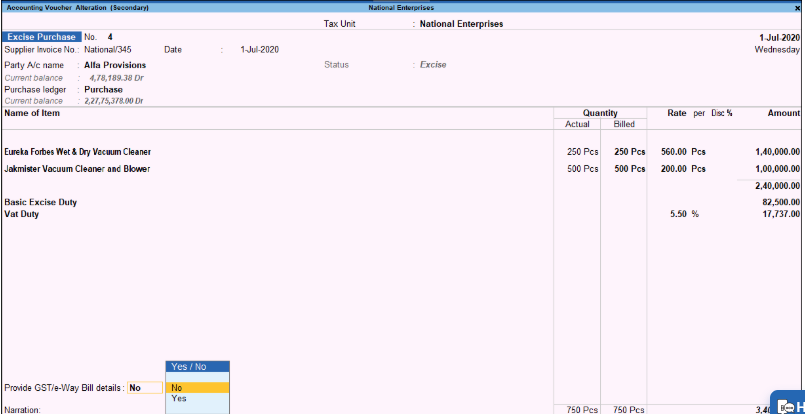This screenshot has width=805, height=414.
Task: Click Supplier Invoice No. value National/345
Action: click(108, 50)
